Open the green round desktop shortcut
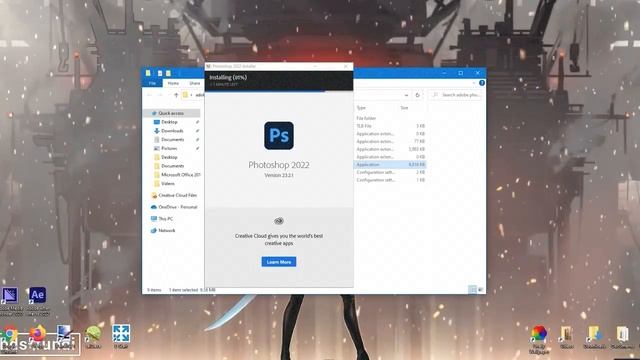Image resolution: width=640 pixels, height=360 pixels. 93,337
